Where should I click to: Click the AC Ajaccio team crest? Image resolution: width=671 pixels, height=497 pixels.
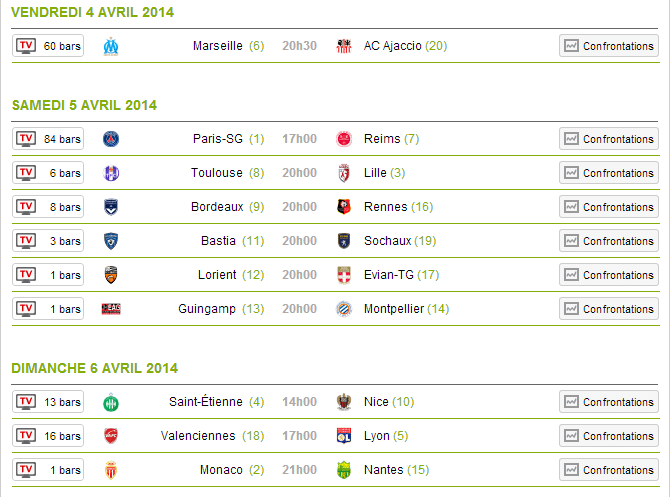click(344, 46)
